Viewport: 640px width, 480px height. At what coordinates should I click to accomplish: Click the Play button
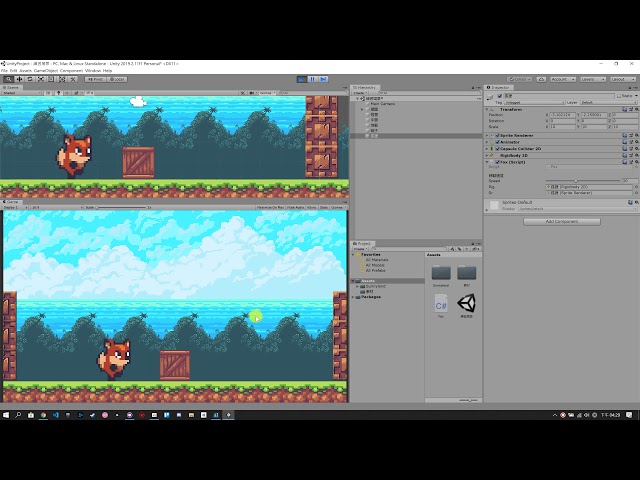[302, 79]
